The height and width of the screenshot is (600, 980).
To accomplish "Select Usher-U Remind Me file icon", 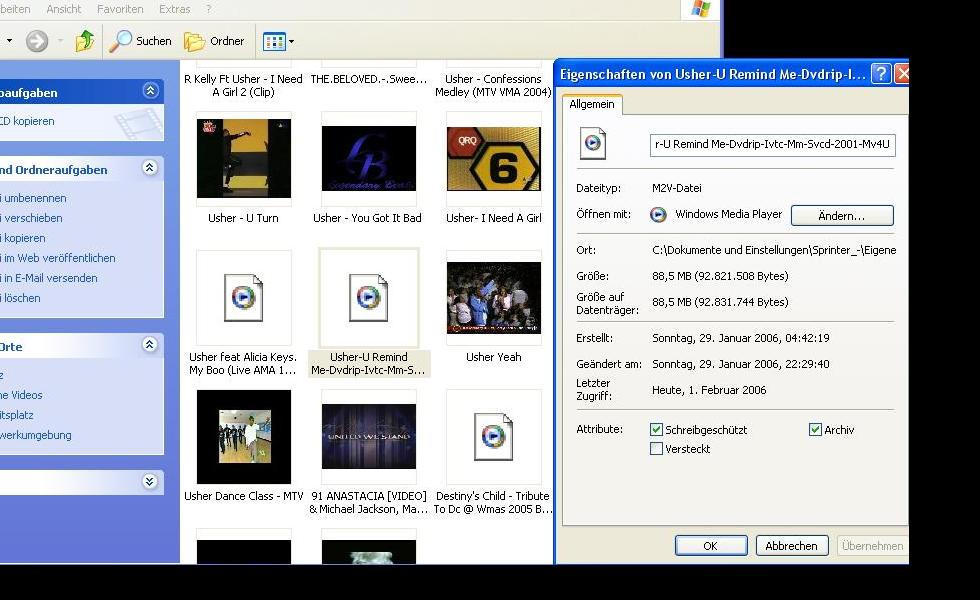I will click(x=369, y=298).
